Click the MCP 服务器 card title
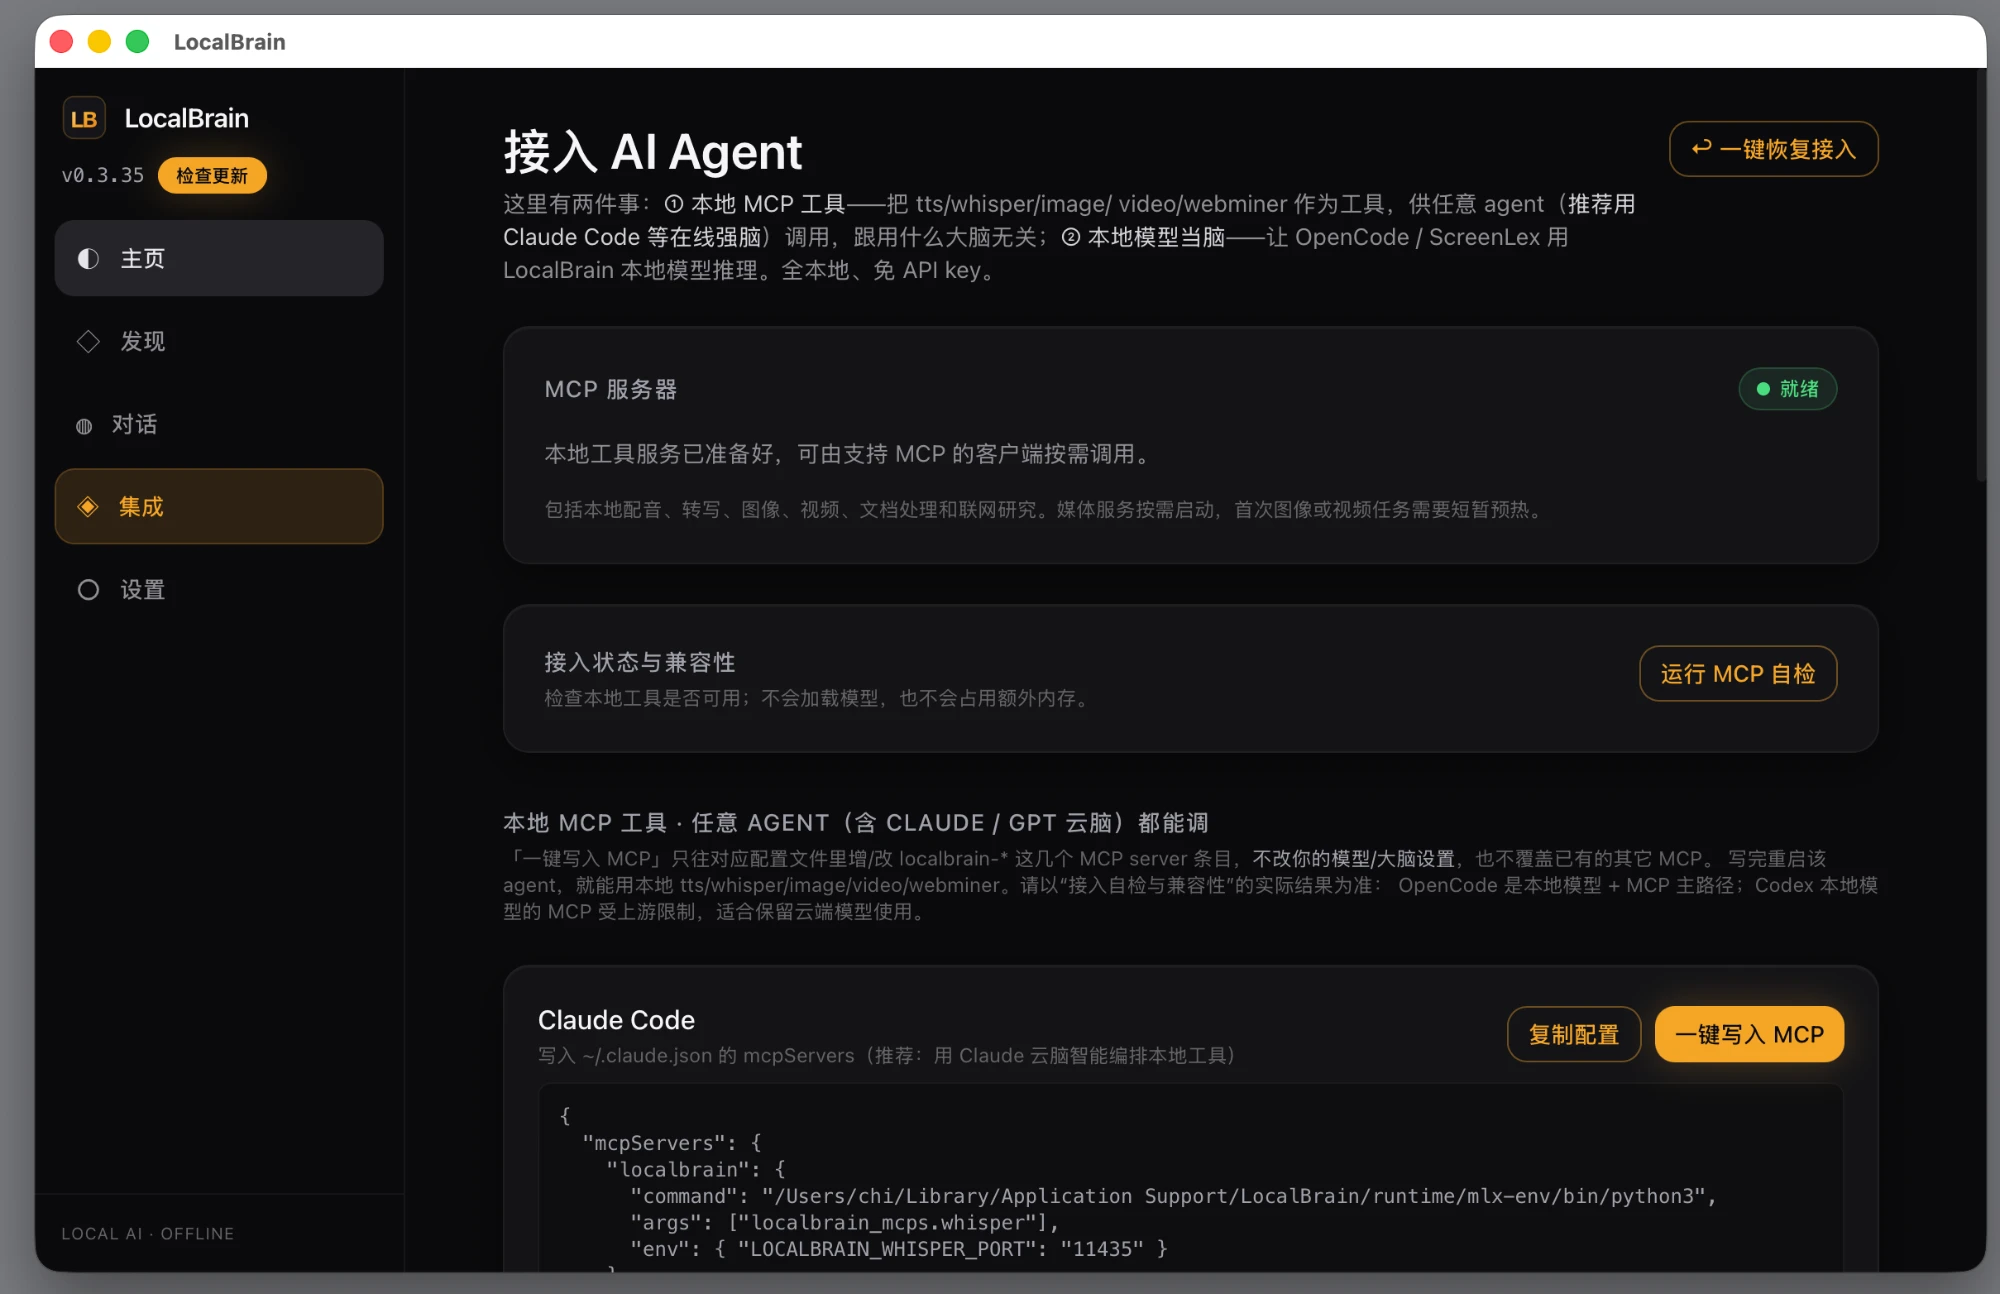Screen dimensions: 2000x1294 (x=610, y=389)
